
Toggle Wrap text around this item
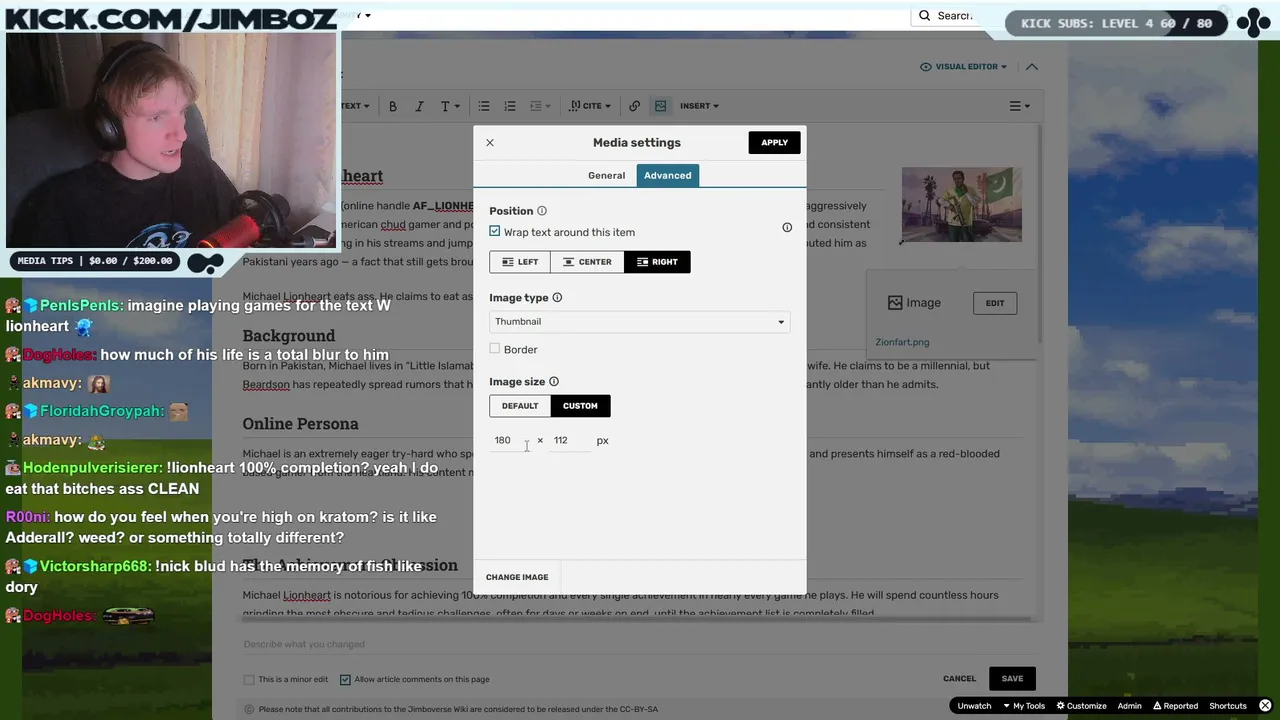tap(495, 231)
